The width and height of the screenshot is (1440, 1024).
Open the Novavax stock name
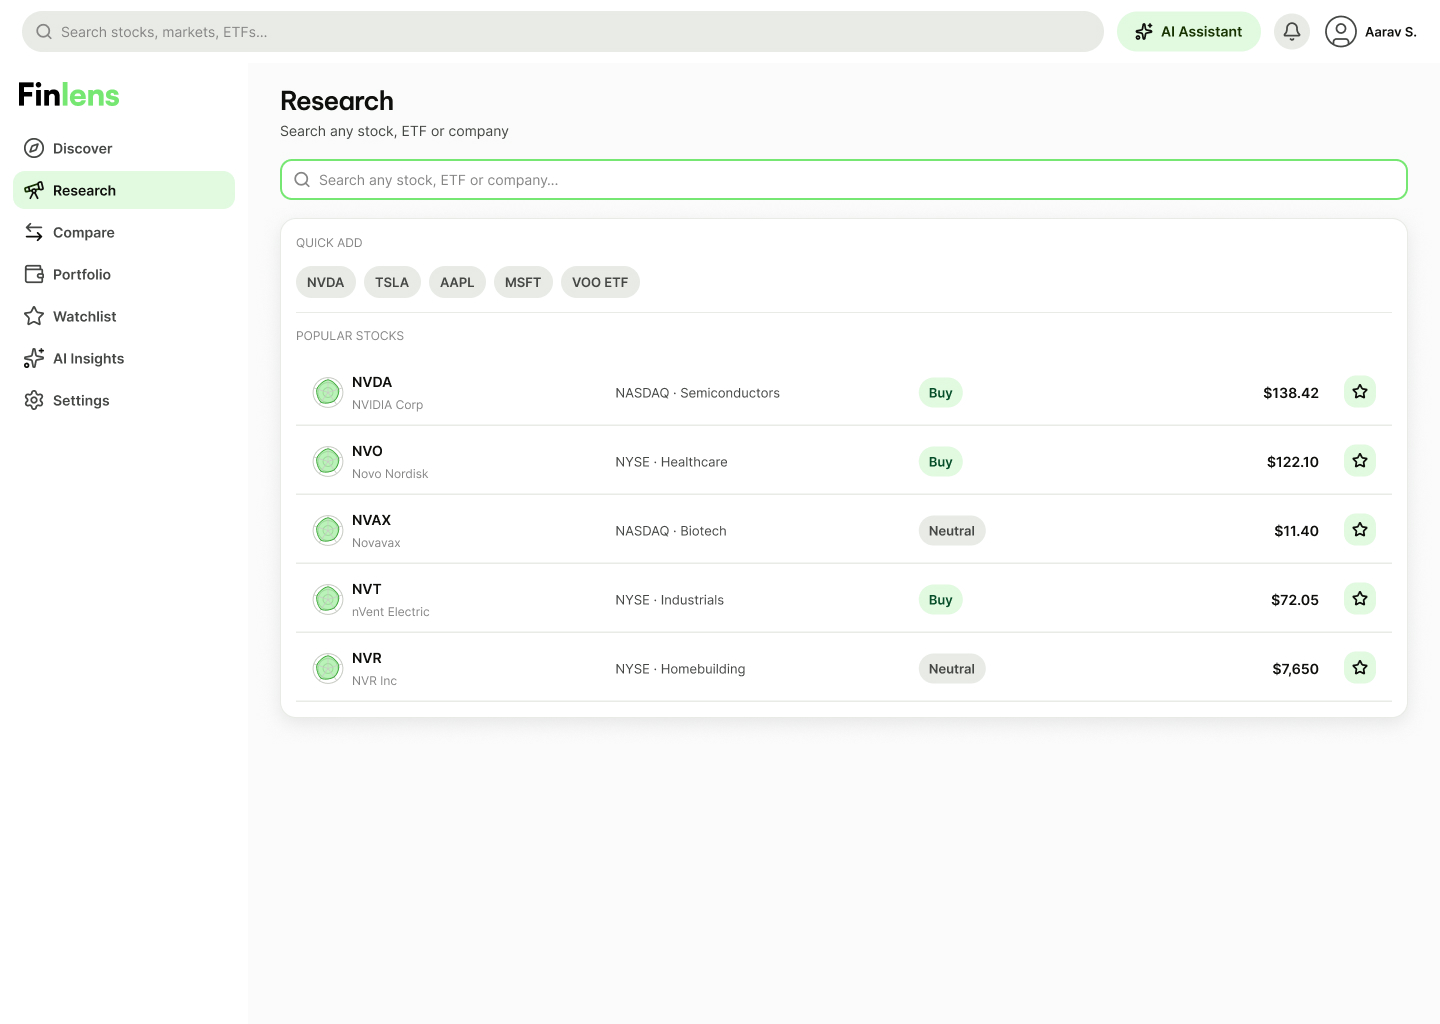pos(376,543)
